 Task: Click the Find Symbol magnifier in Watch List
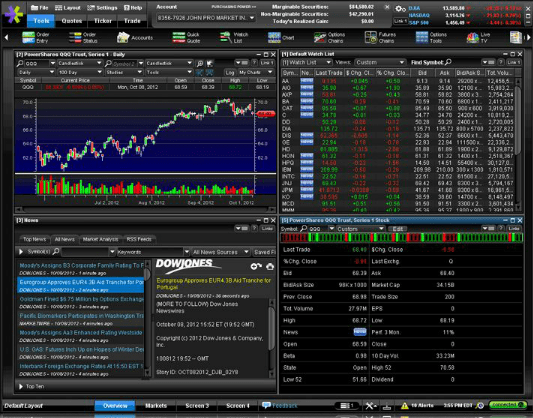tap(448, 62)
